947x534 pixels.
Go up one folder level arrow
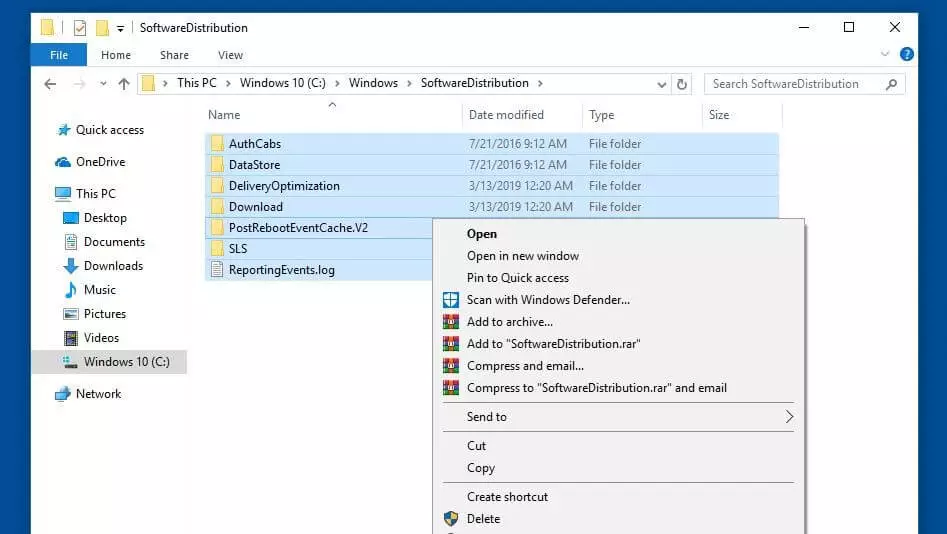(x=124, y=84)
